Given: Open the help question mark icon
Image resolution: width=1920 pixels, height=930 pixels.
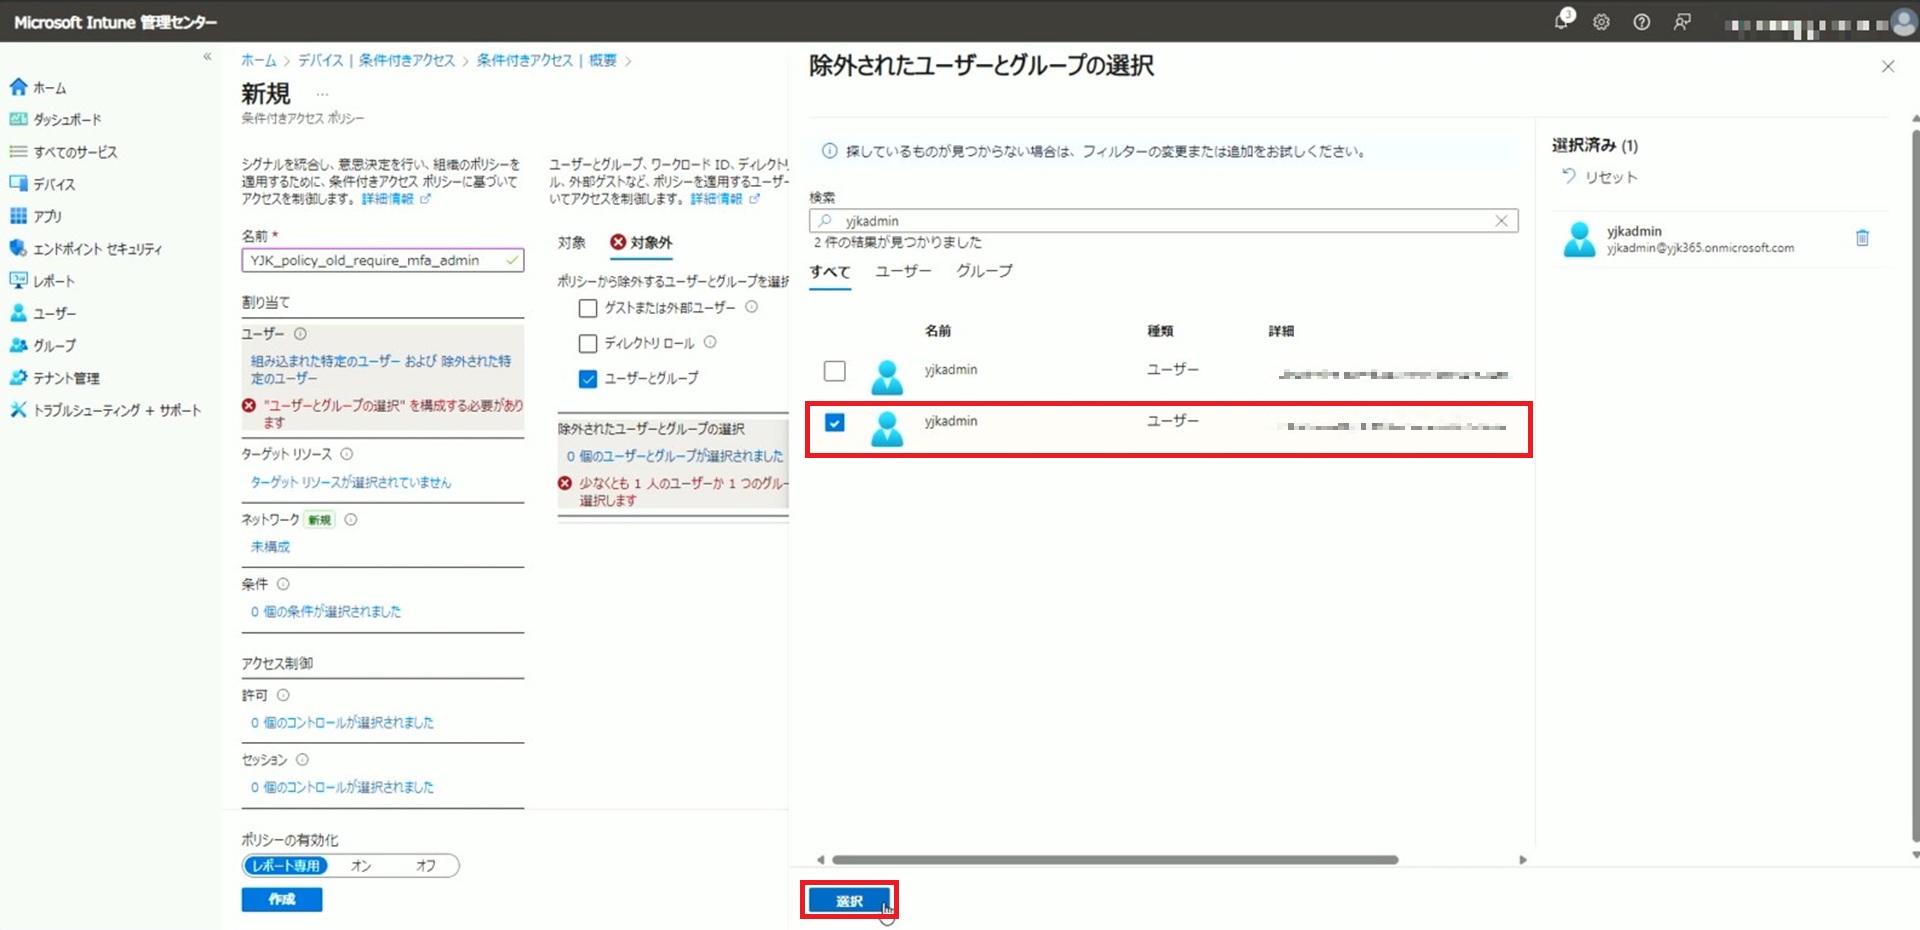Looking at the screenshot, I should tap(1641, 22).
